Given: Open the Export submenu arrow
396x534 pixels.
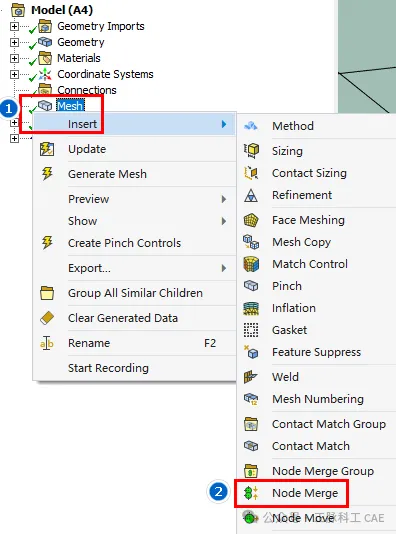Looking at the screenshot, I should [x=224, y=268].
